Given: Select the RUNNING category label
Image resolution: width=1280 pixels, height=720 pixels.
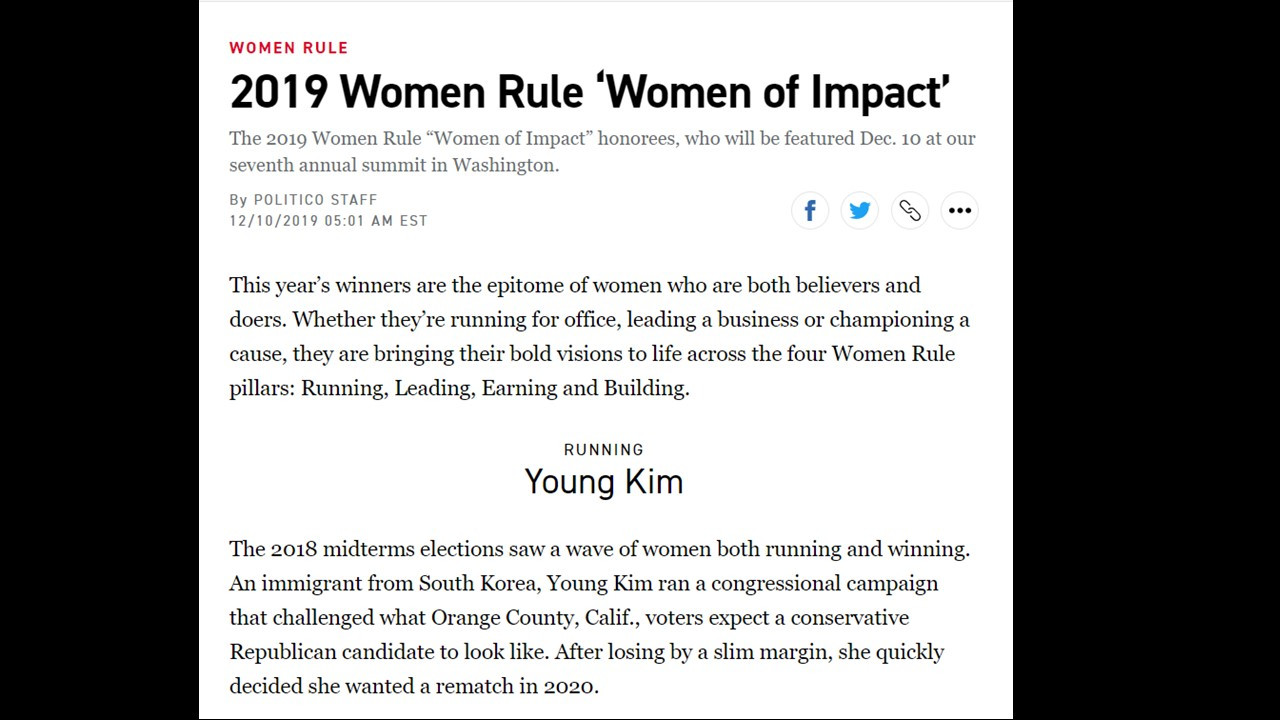Looking at the screenshot, I should click(x=604, y=450).
